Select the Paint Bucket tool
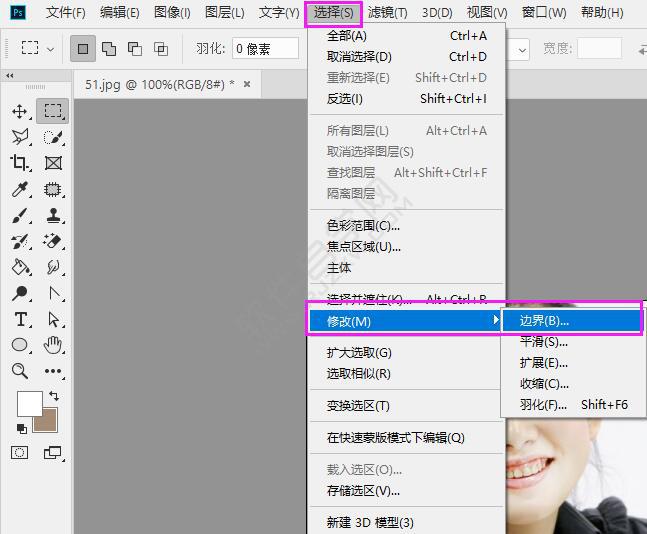Viewport: 647px width, 534px height. (19, 267)
